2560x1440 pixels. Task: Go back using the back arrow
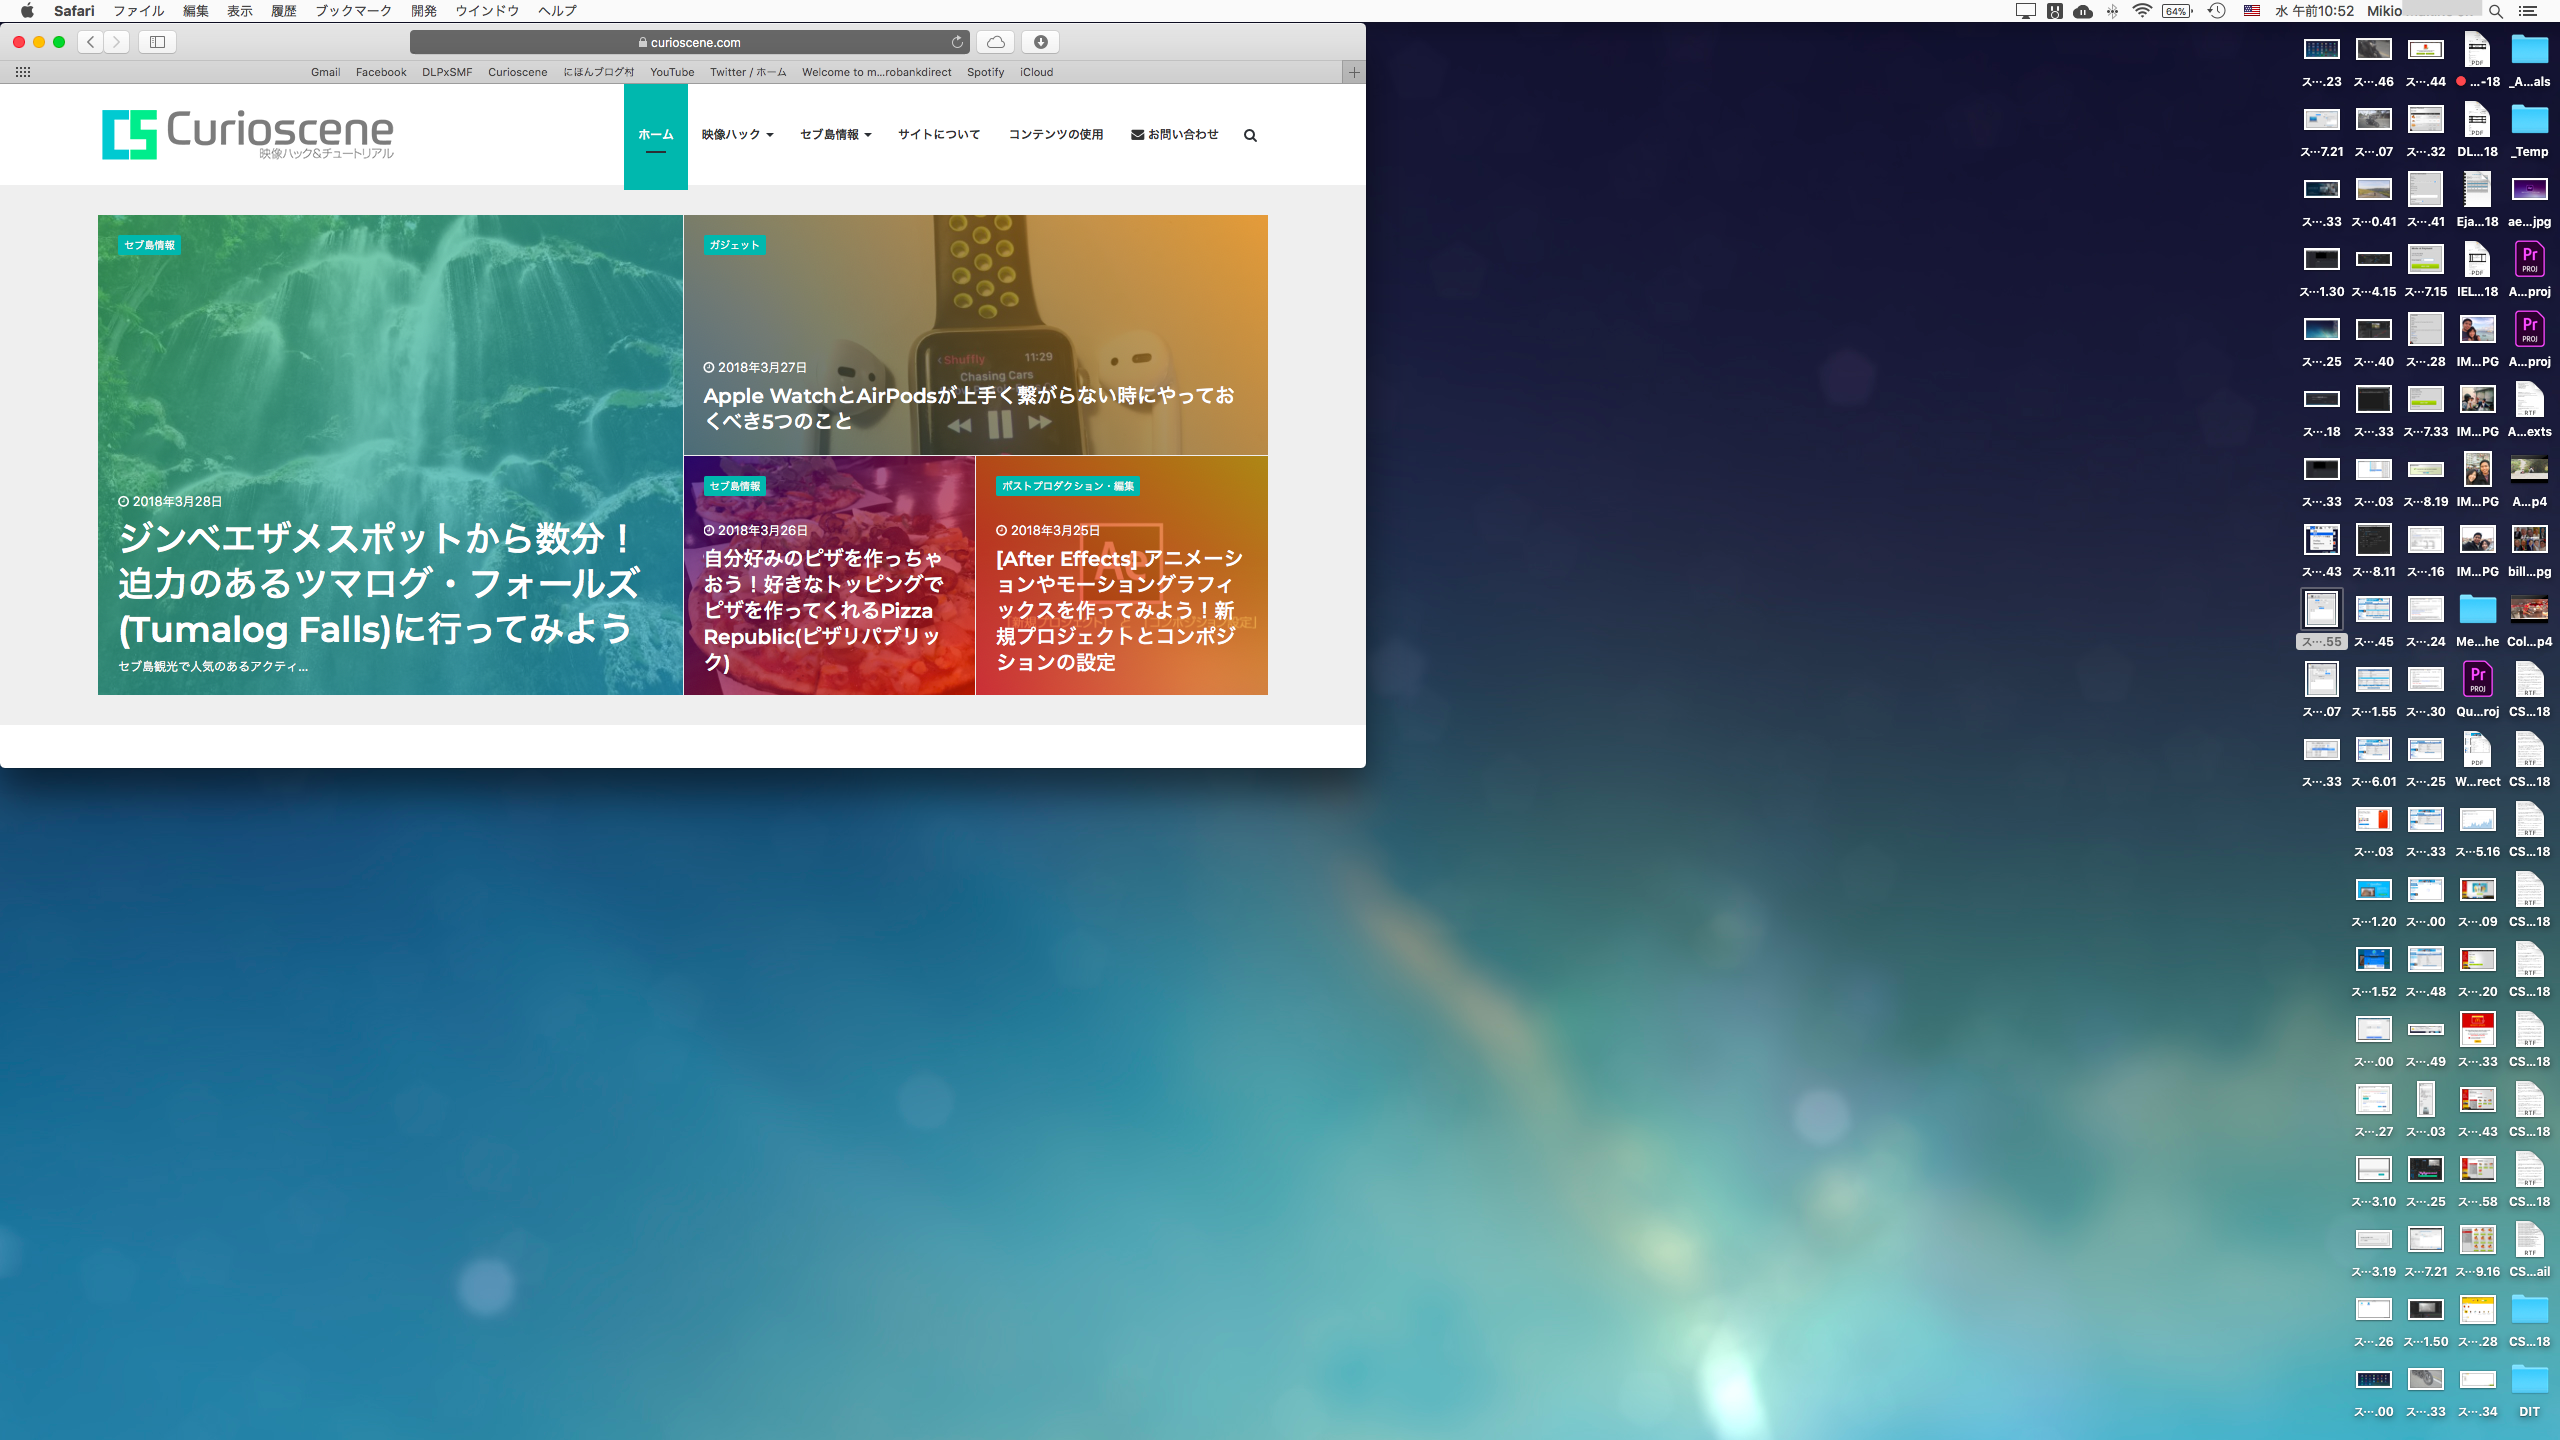[x=91, y=42]
